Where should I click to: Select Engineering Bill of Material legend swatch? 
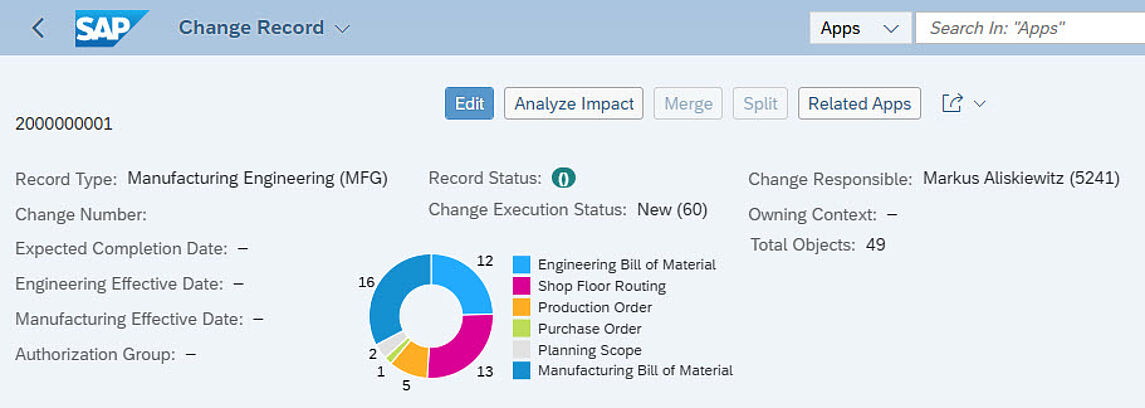521,264
